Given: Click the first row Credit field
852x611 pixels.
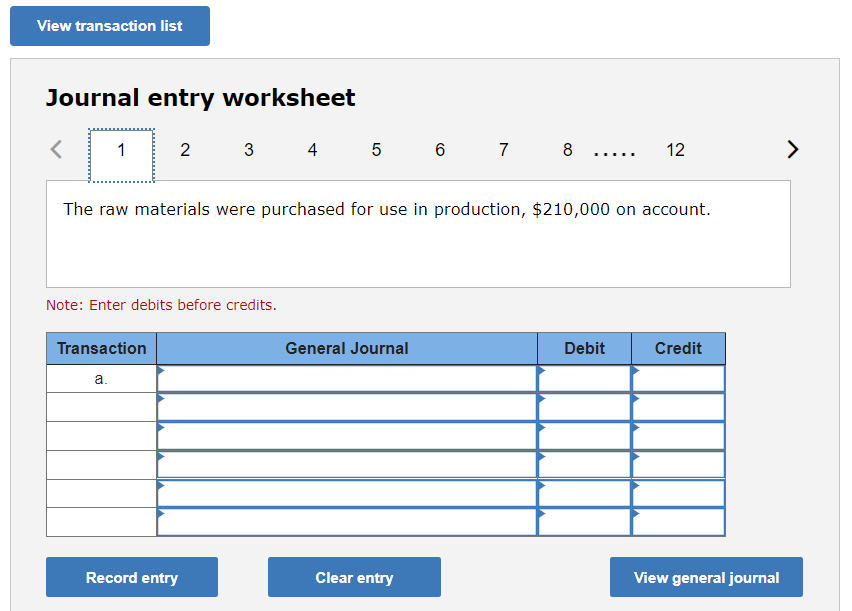Looking at the screenshot, I should click(678, 379).
